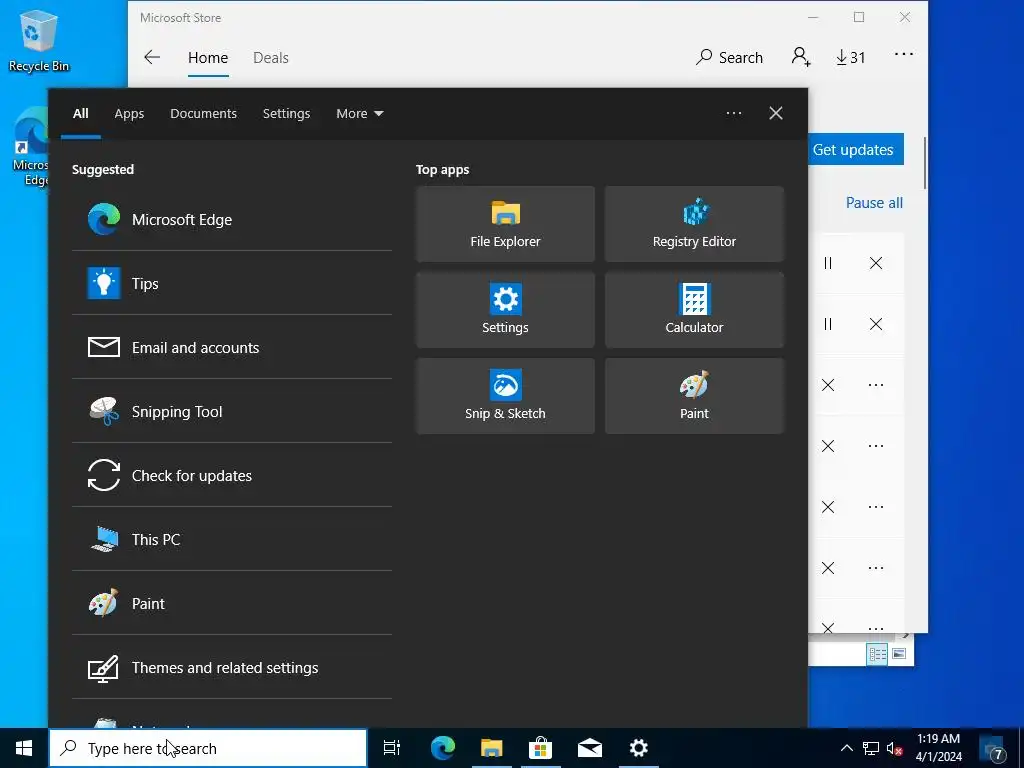Screen dimensions: 1024x768
Task: Click Pause all link in Store
Action: (874, 203)
